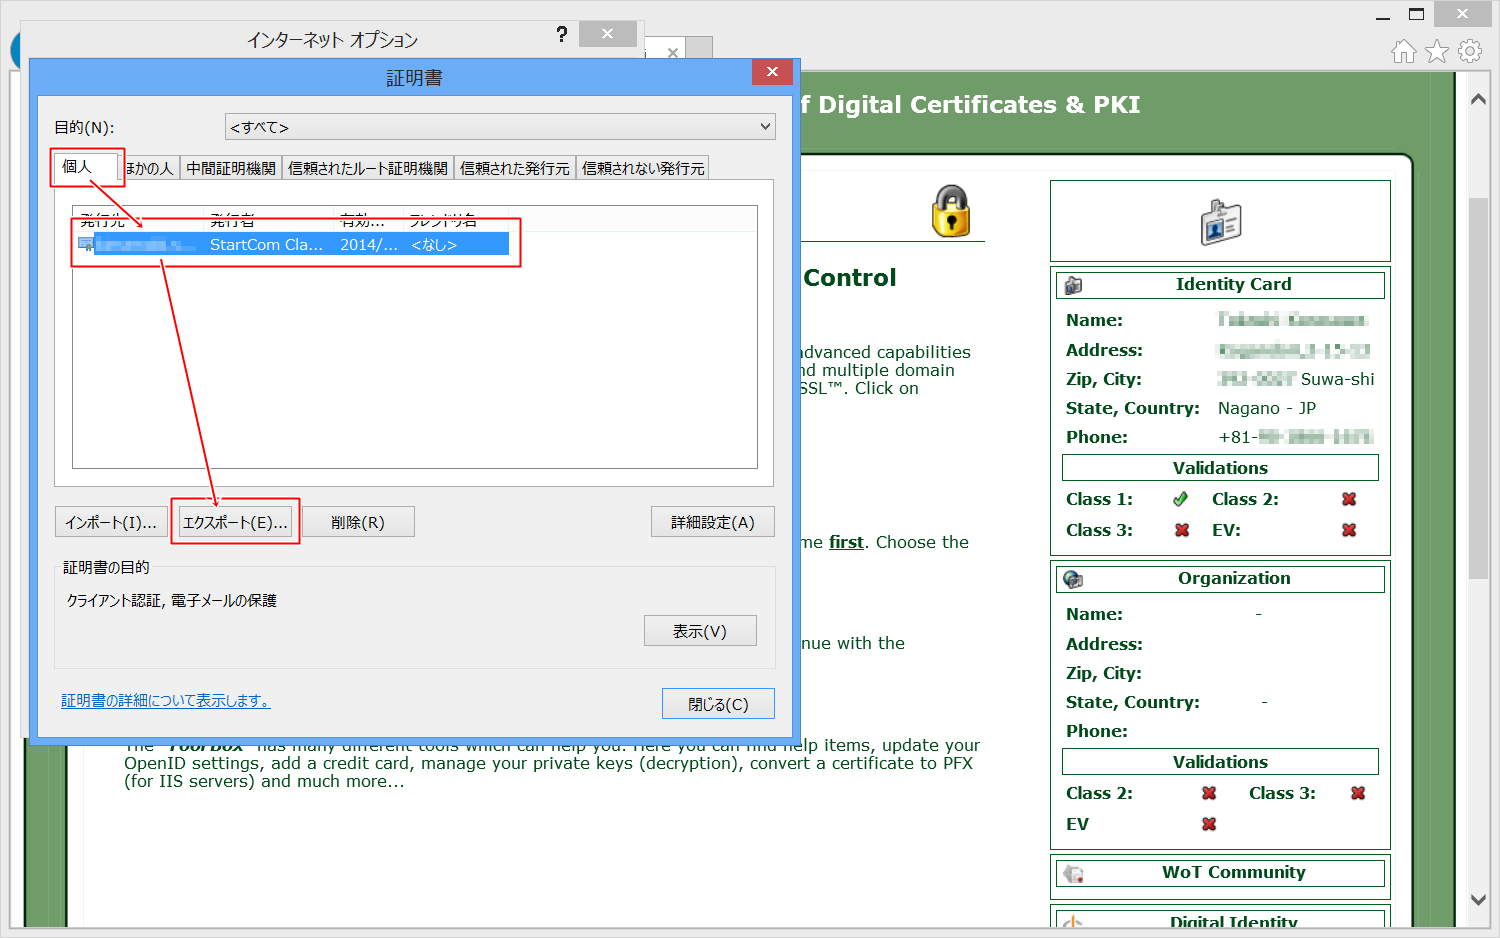Click the help question mark in Internet Options
The image size is (1500, 938).
(x=561, y=35)
